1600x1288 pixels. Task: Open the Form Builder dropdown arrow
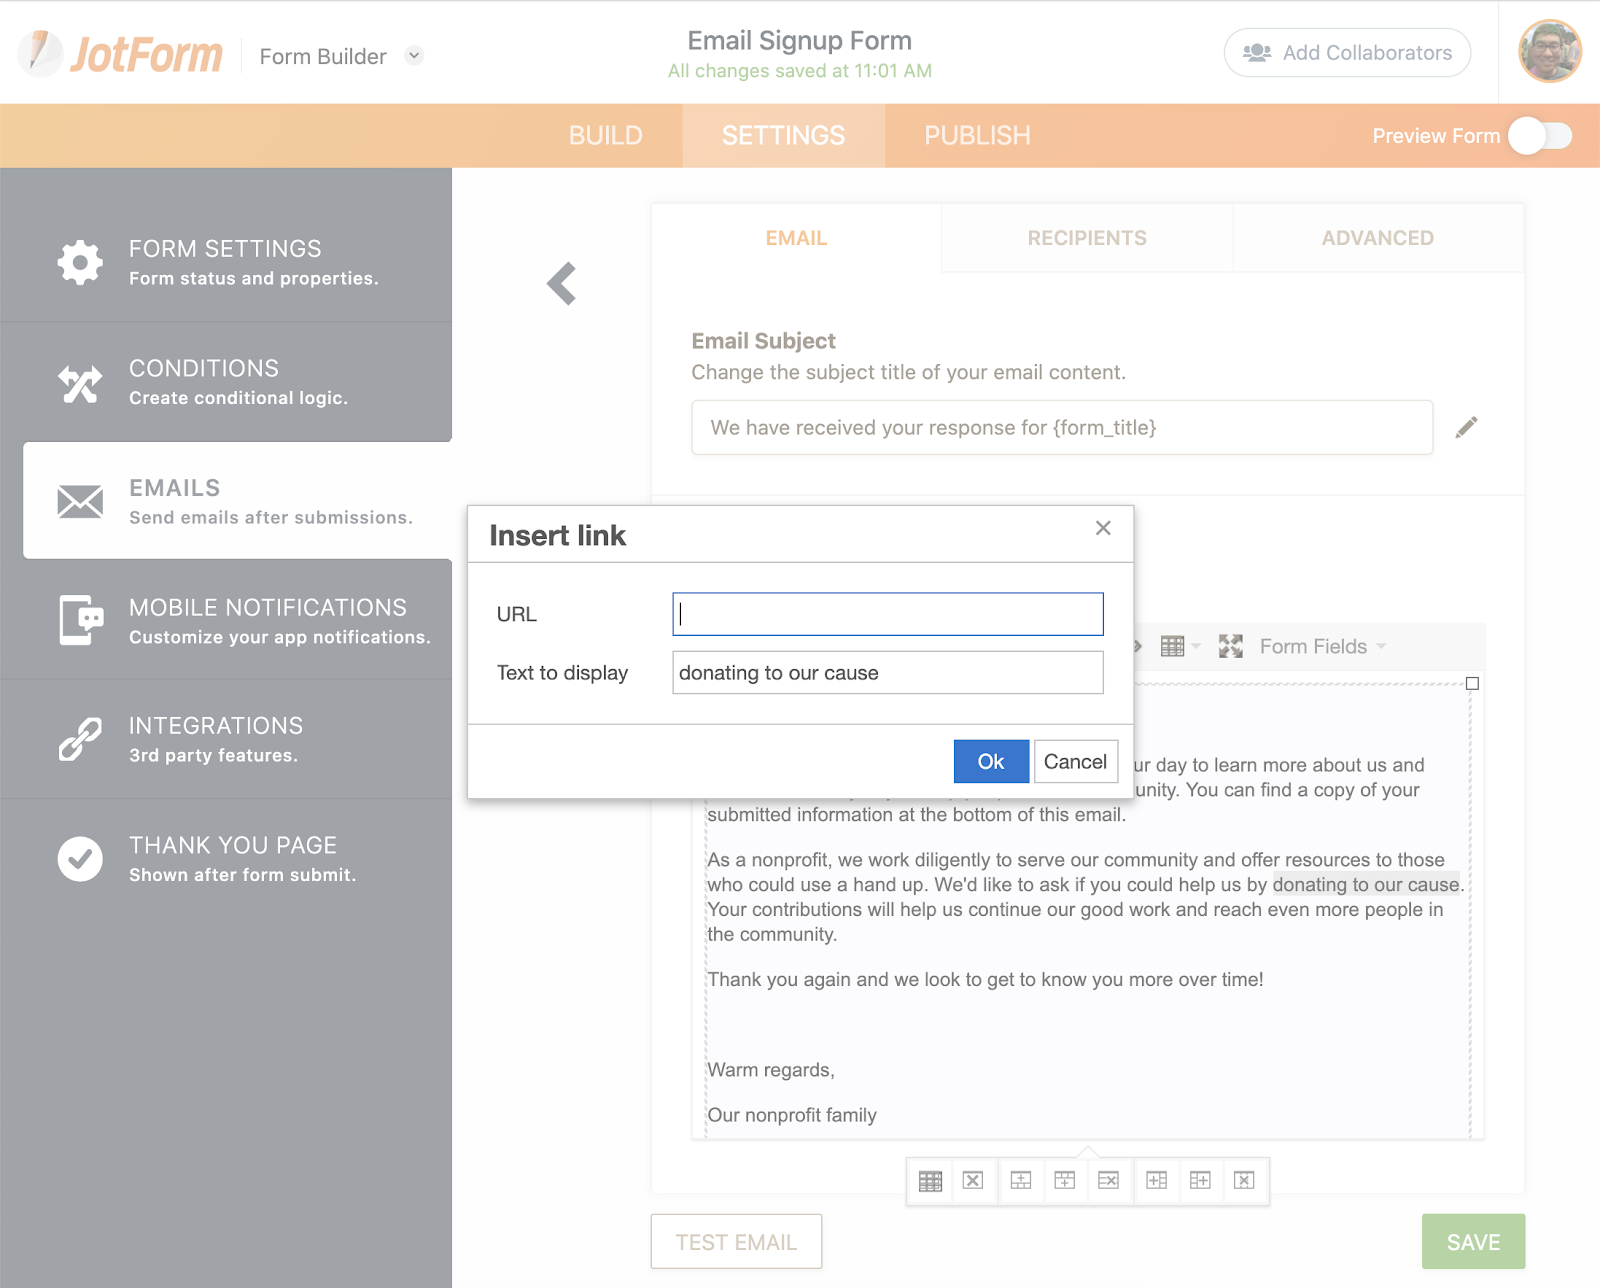click(414, 56)
